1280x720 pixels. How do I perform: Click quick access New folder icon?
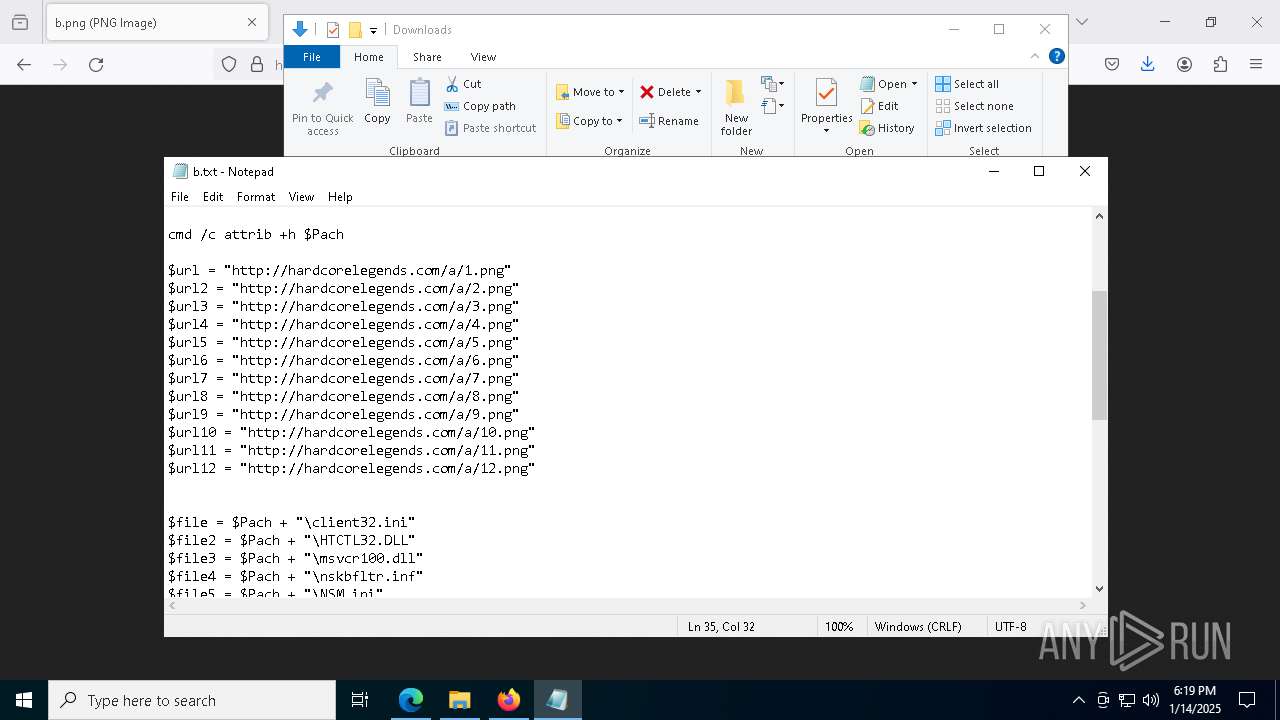[354, 30]
